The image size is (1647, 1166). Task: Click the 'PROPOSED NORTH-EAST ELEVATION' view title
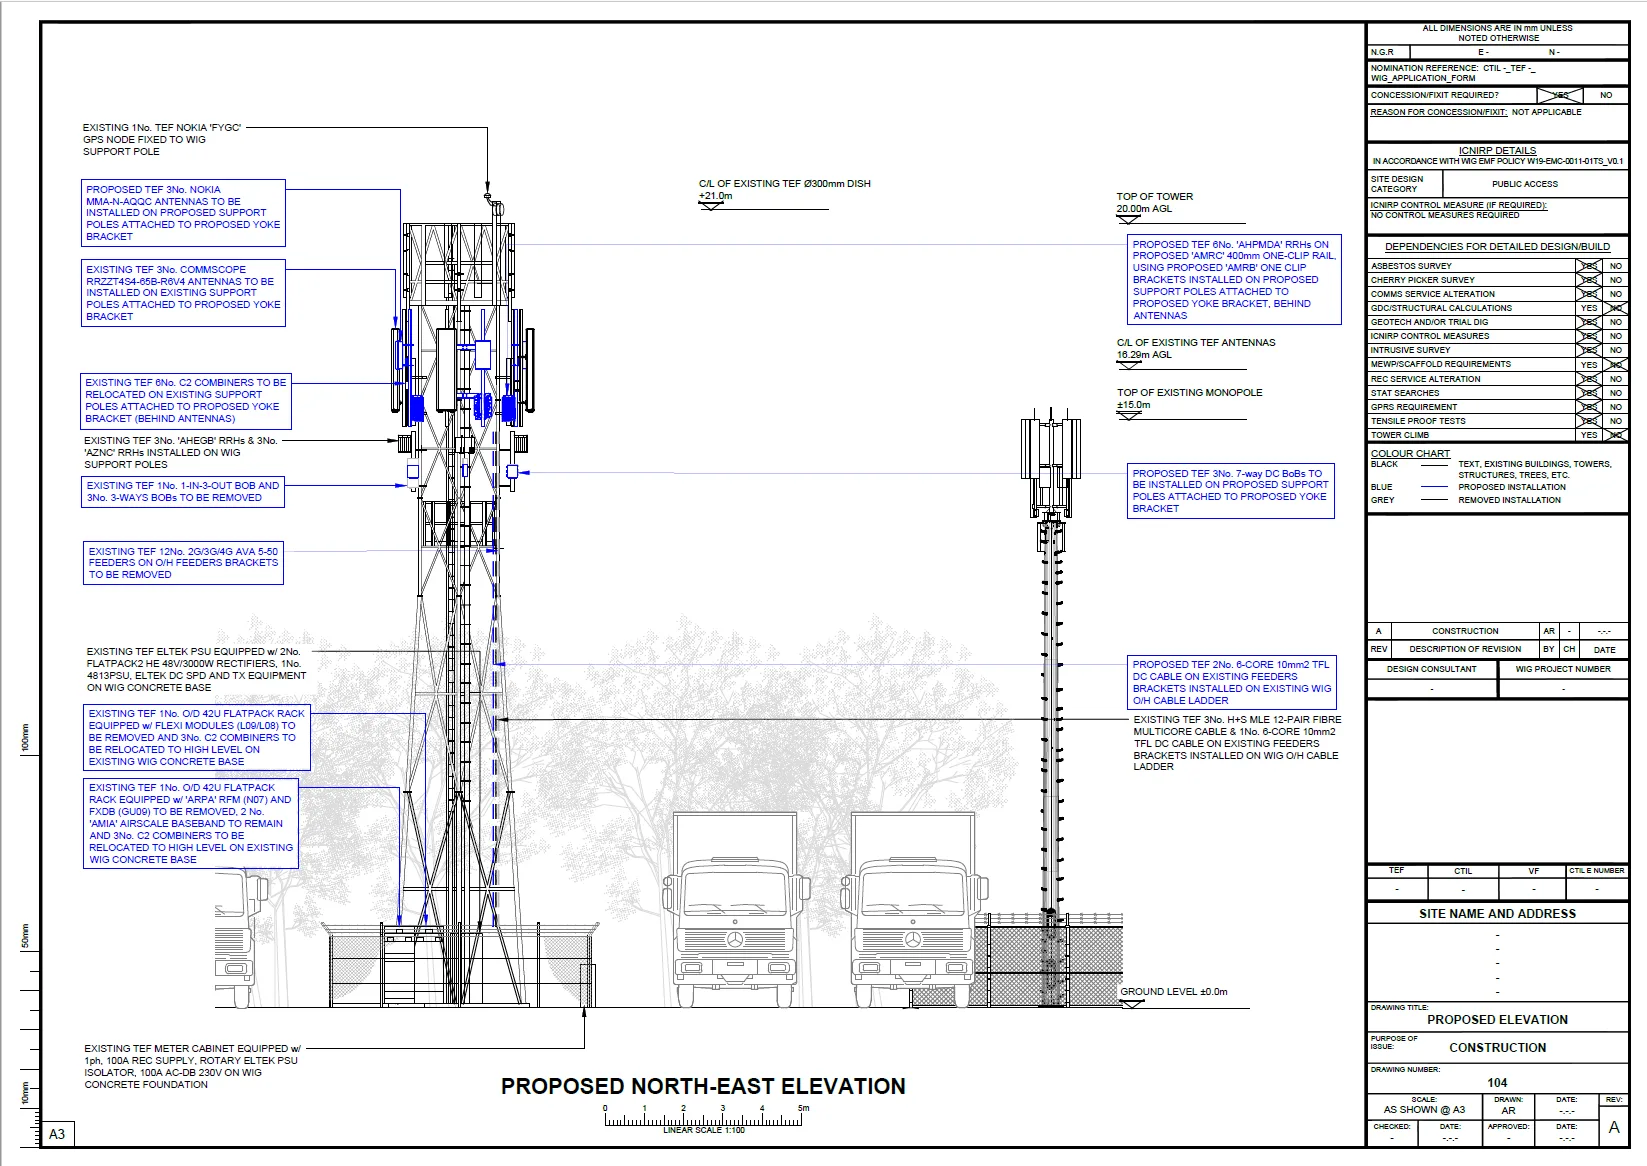click(x=703, y=1086)
